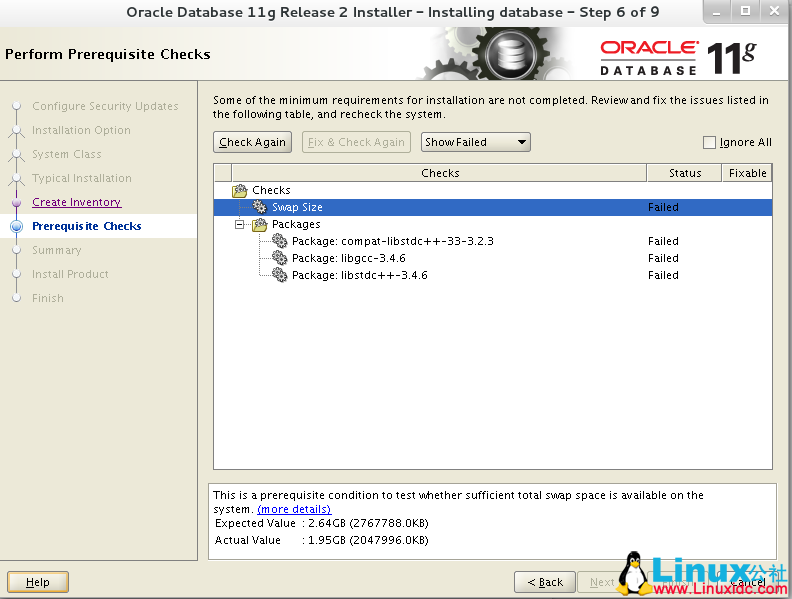Click the libgcc-3.4.6 package gear icon
The image size is (792, 599).
(279, 258)
